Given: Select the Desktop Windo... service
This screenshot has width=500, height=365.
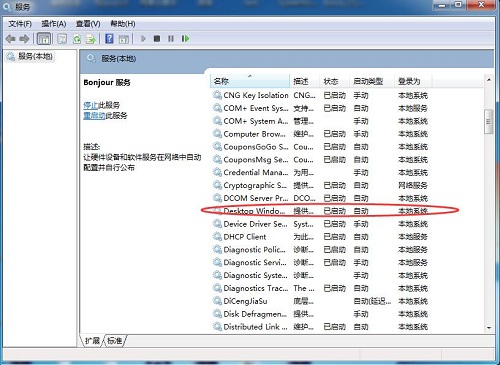Looking at the screenshot, I should tap(320, 211).
